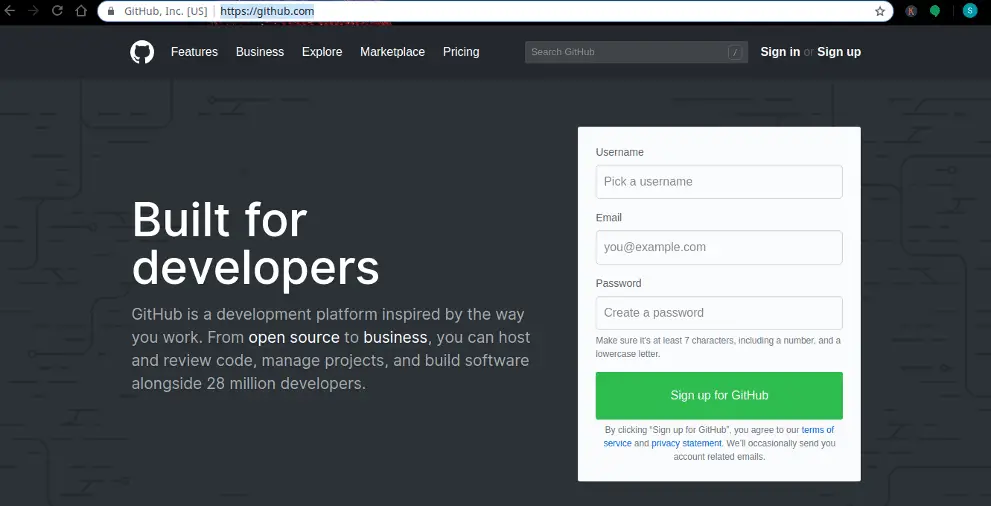Click the Username field label
The image size is (991, 506).
619,152
